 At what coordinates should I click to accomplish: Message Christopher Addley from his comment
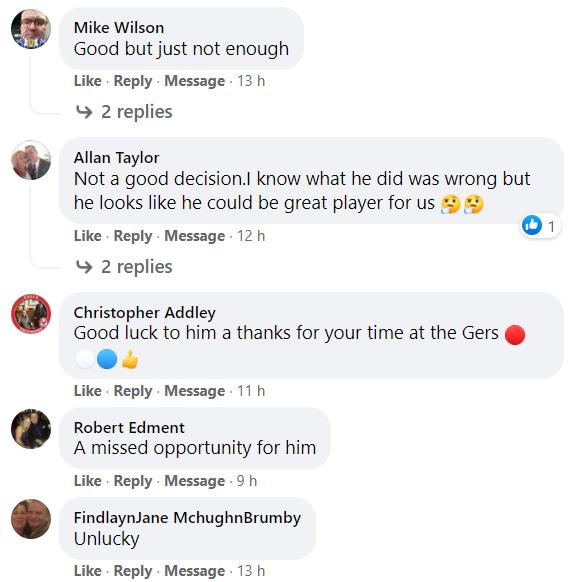194,391
